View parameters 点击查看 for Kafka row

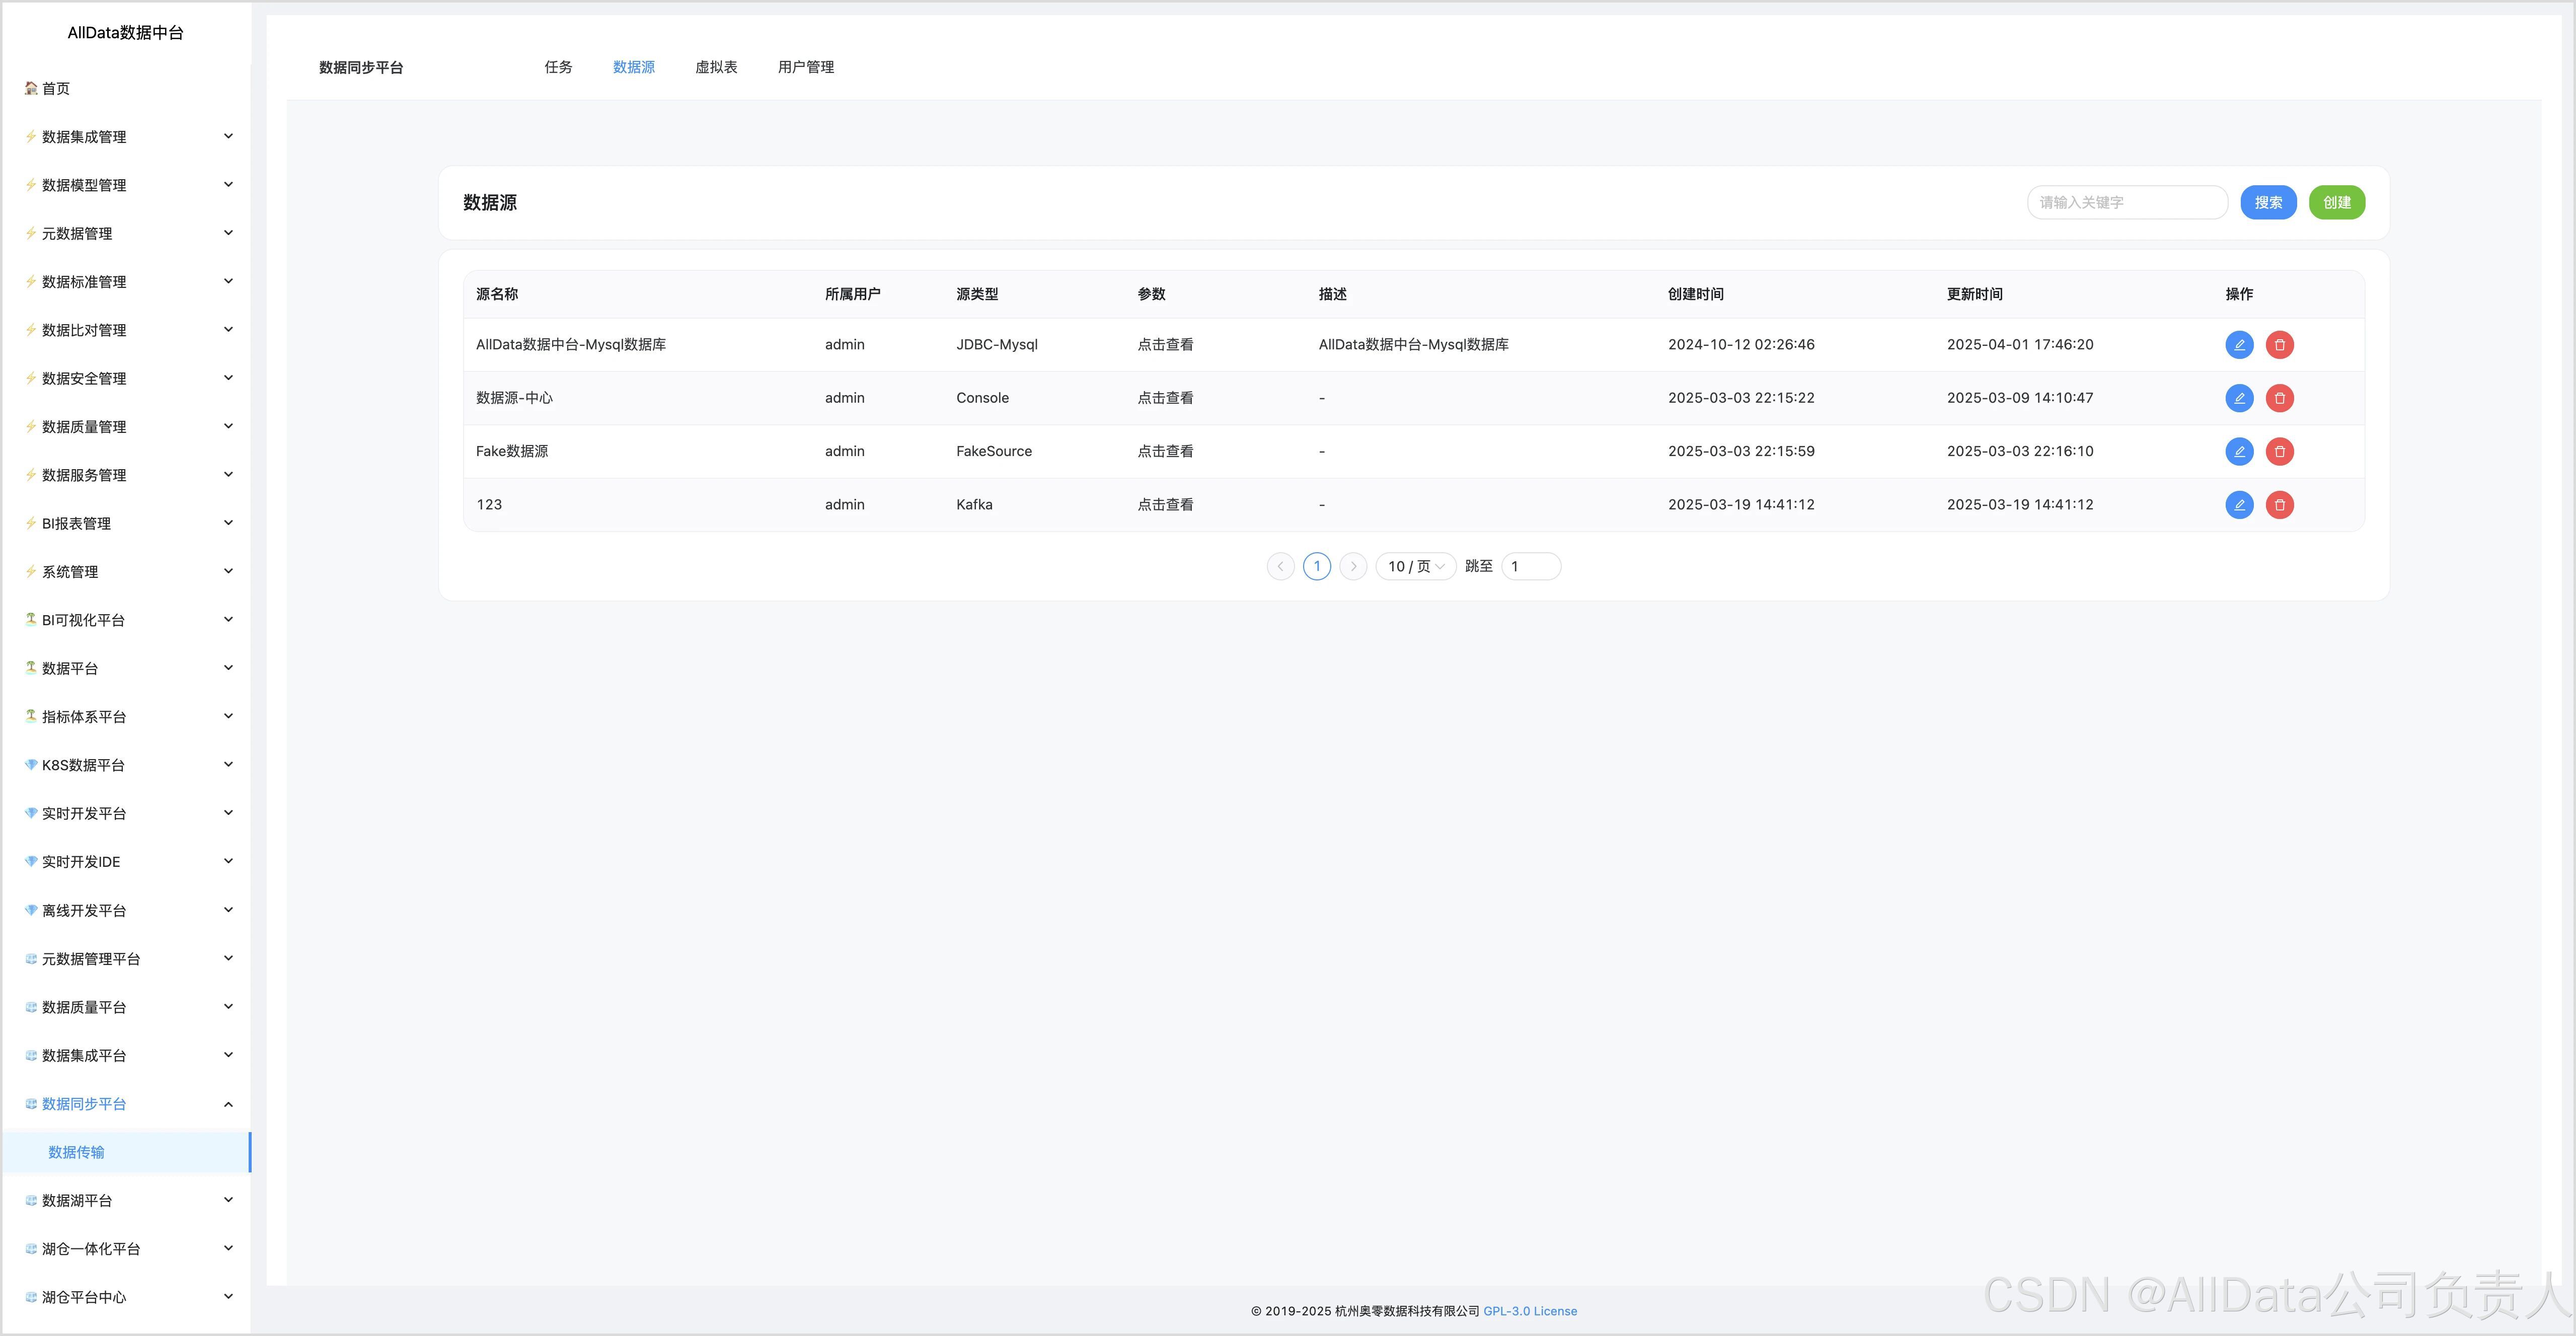[x=1165, y=505]
